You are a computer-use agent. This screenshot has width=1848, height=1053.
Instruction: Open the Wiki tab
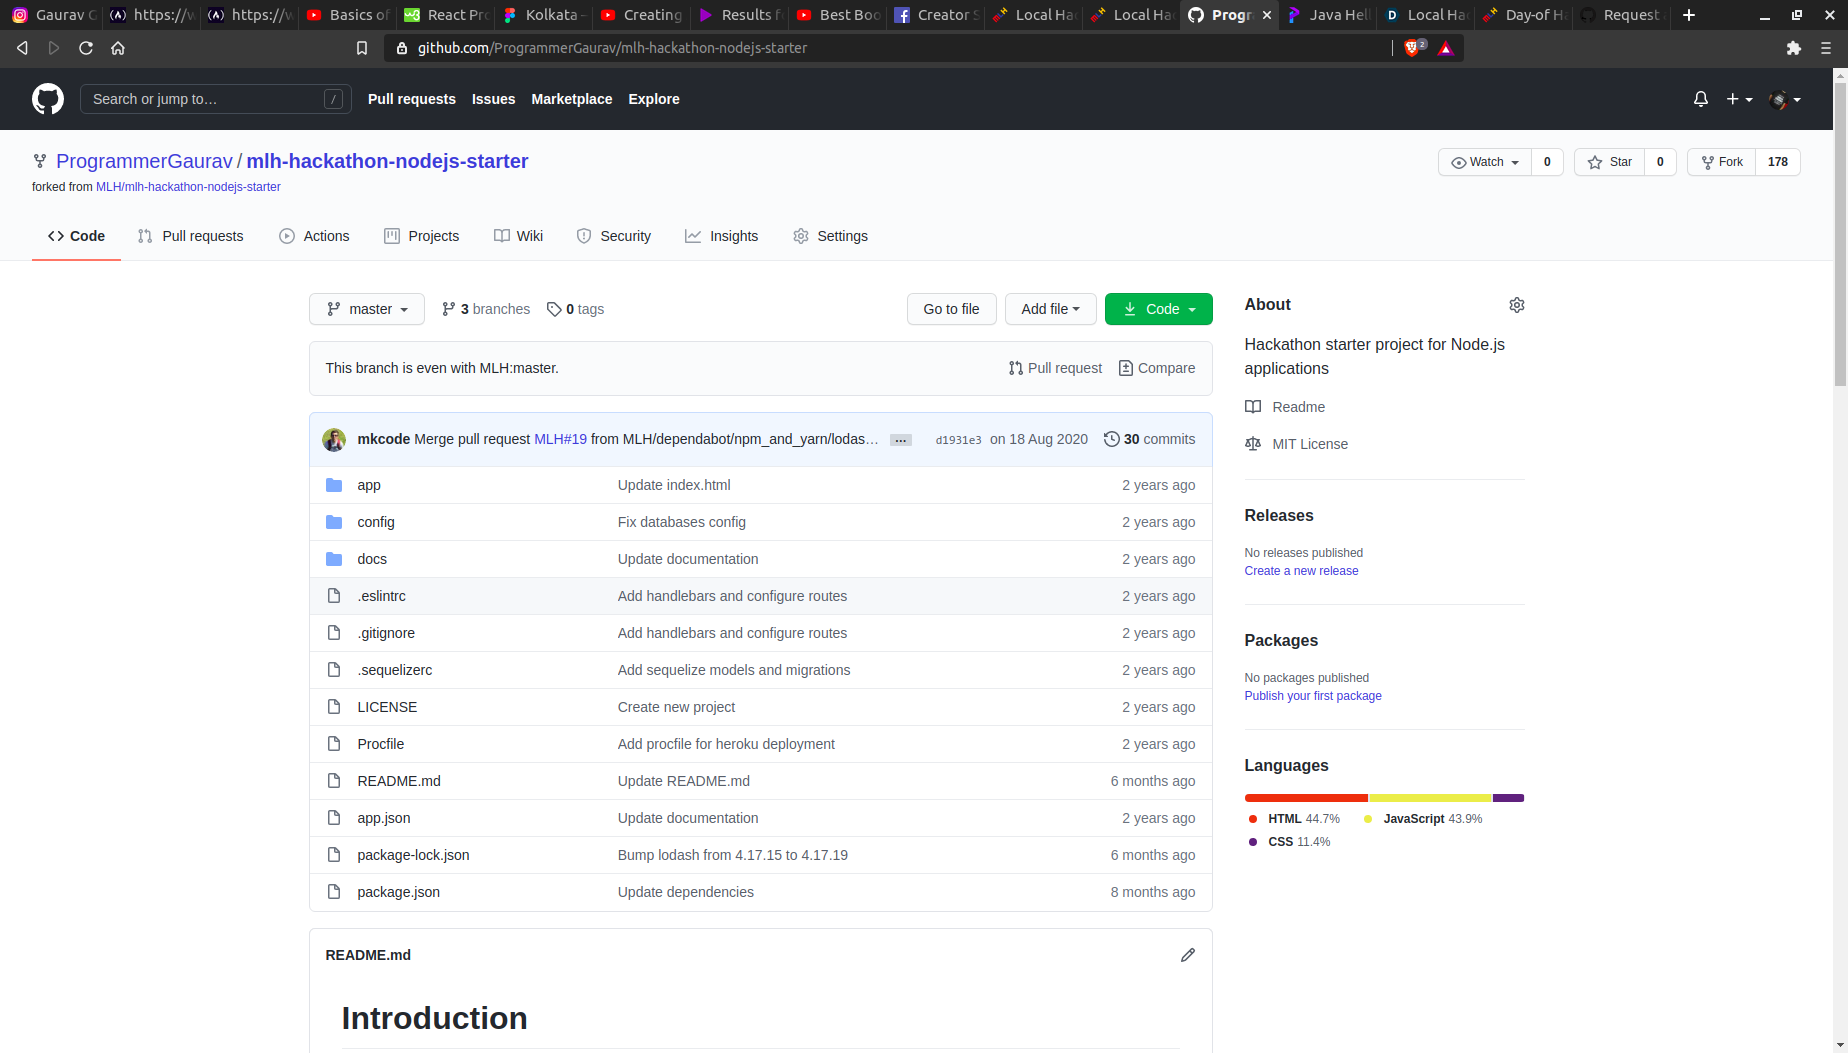pos(518,236)
